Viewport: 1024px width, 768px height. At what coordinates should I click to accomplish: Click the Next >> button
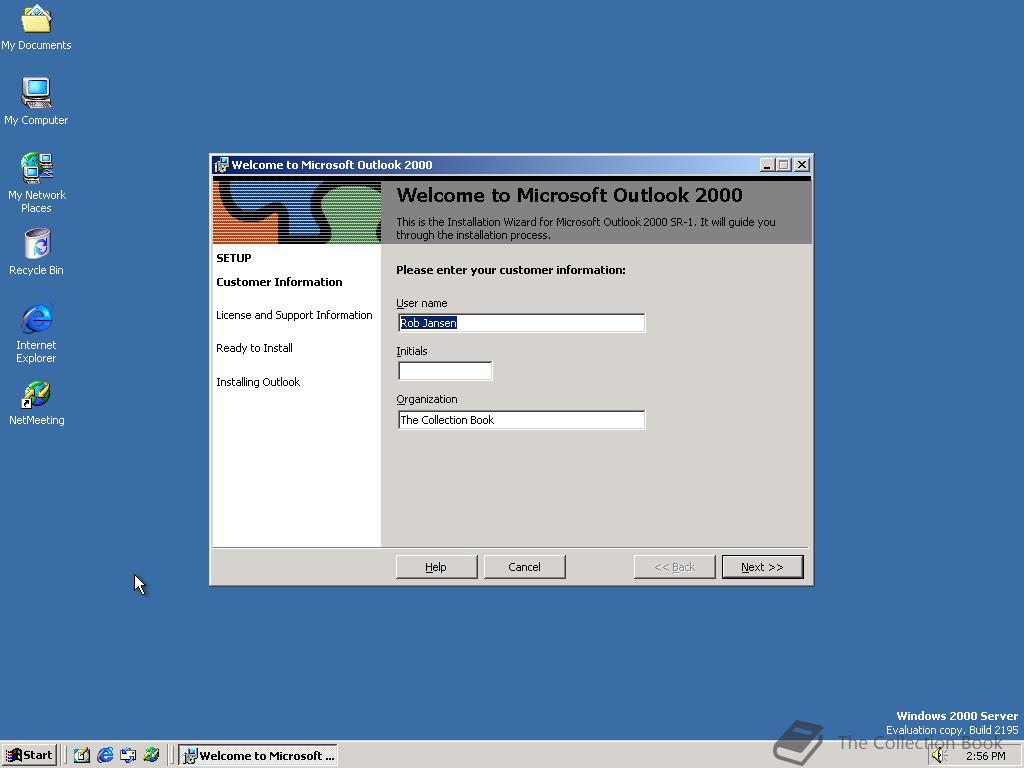762,567
